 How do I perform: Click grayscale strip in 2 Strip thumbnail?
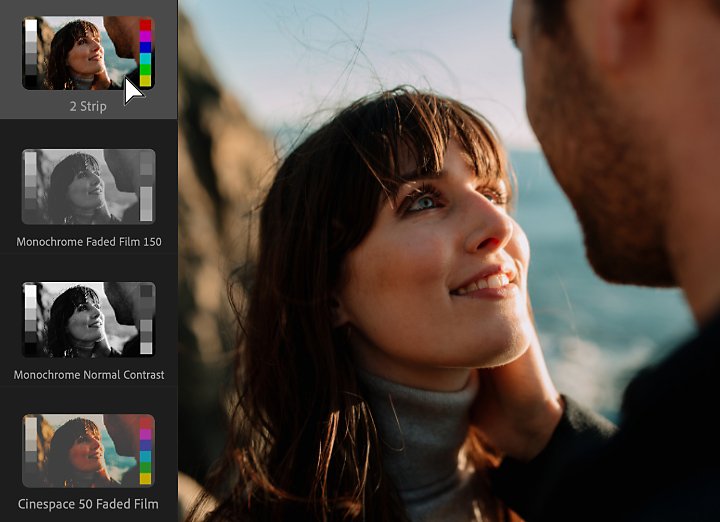31,53
